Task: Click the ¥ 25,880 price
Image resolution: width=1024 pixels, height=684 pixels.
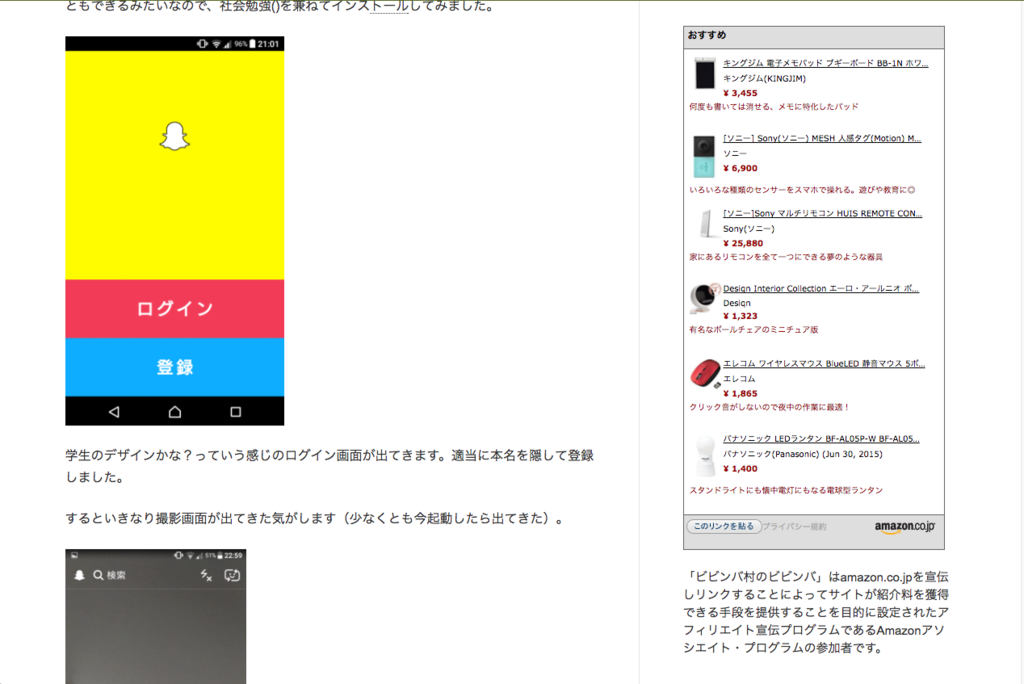Action: [743, 243]
